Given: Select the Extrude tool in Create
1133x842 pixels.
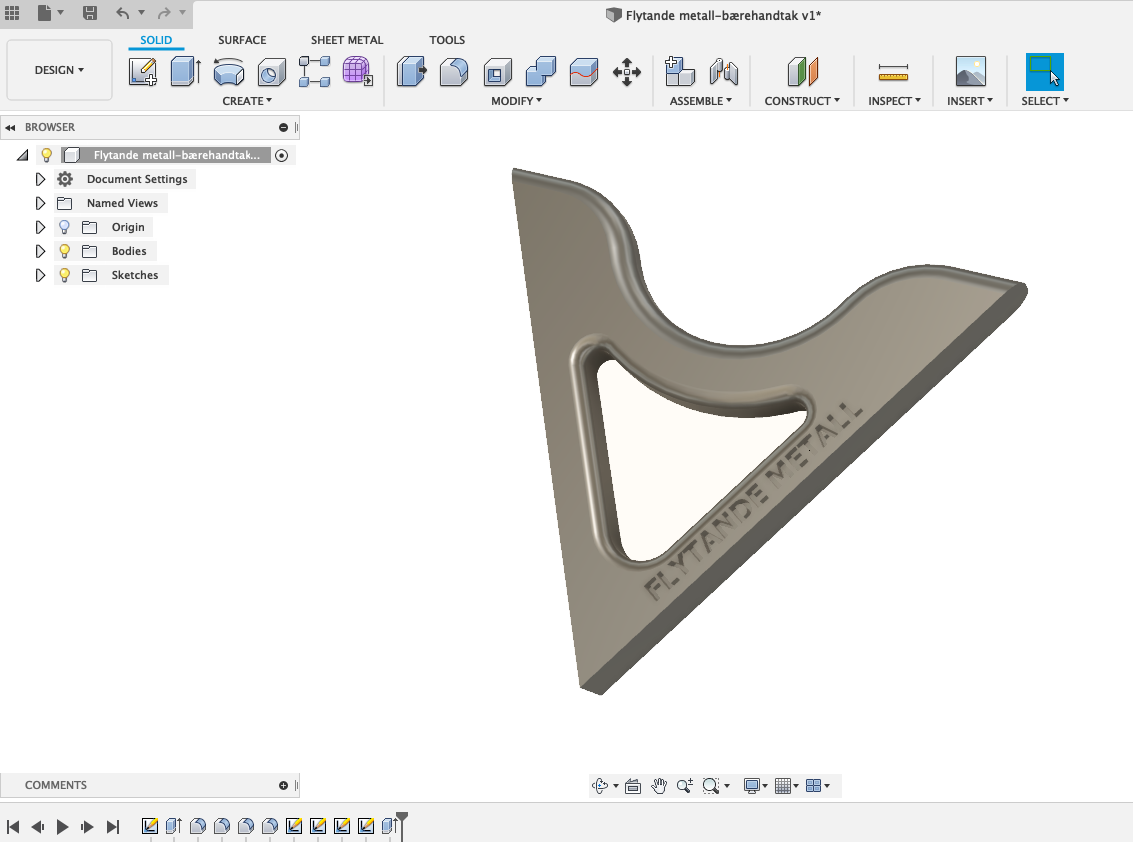Looking at the screenshot, I should pyautogui.click(x=186, y=72).
